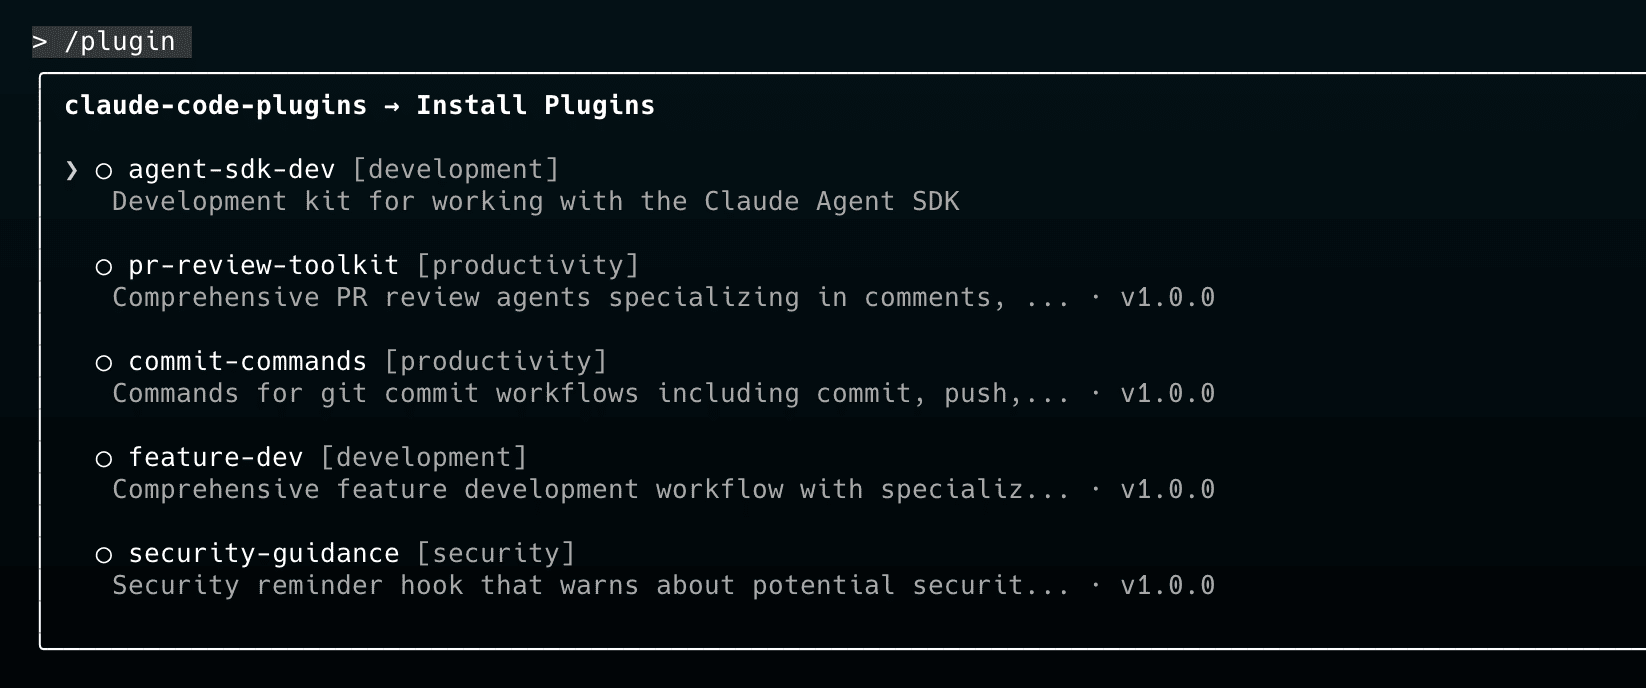This screenshot has width=1646, height=688.
Task: Toggle the feature-dev selection circle
Action: (x=103, y=459)
